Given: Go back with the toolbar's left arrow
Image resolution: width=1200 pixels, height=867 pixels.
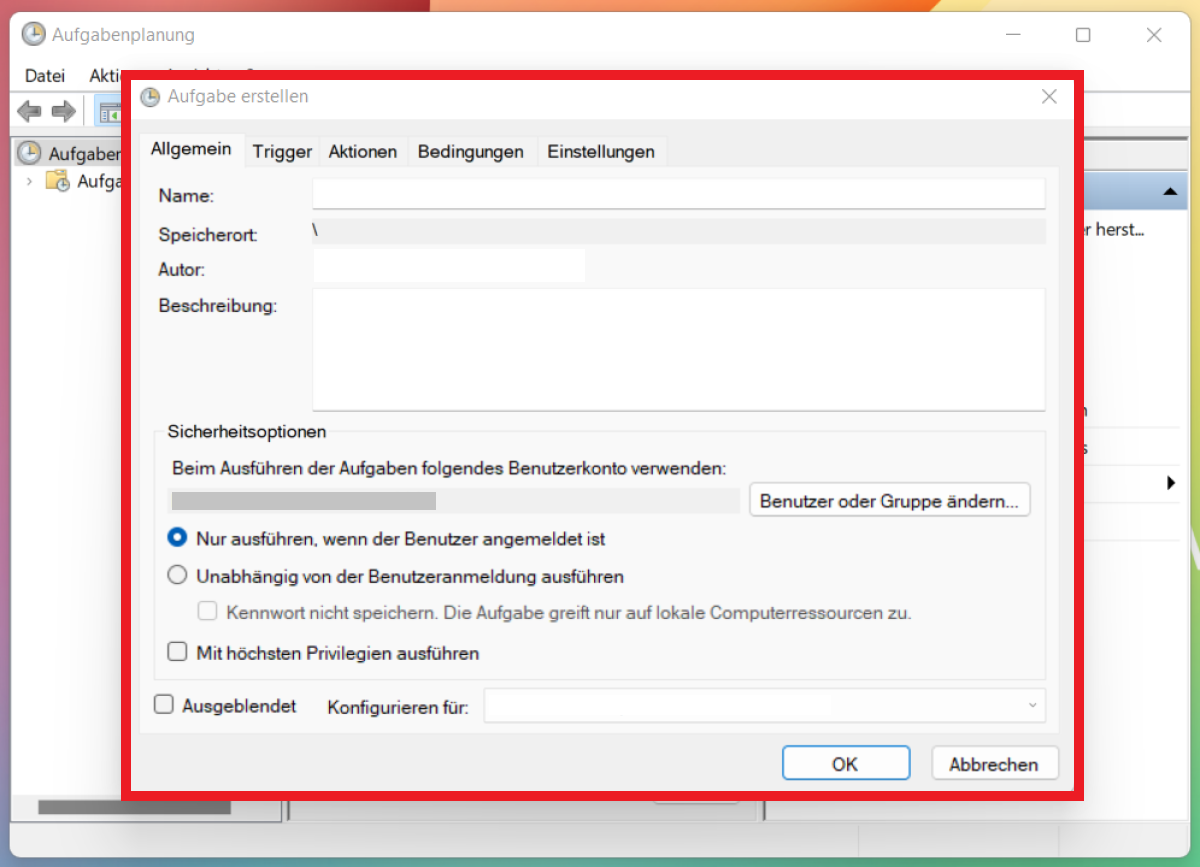Looking at the screenshot, I should 29,111.
